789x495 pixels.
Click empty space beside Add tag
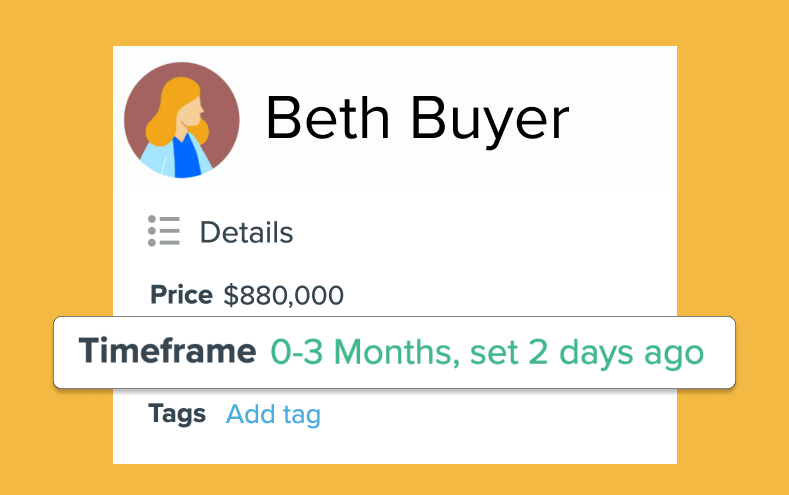point(500,414)
